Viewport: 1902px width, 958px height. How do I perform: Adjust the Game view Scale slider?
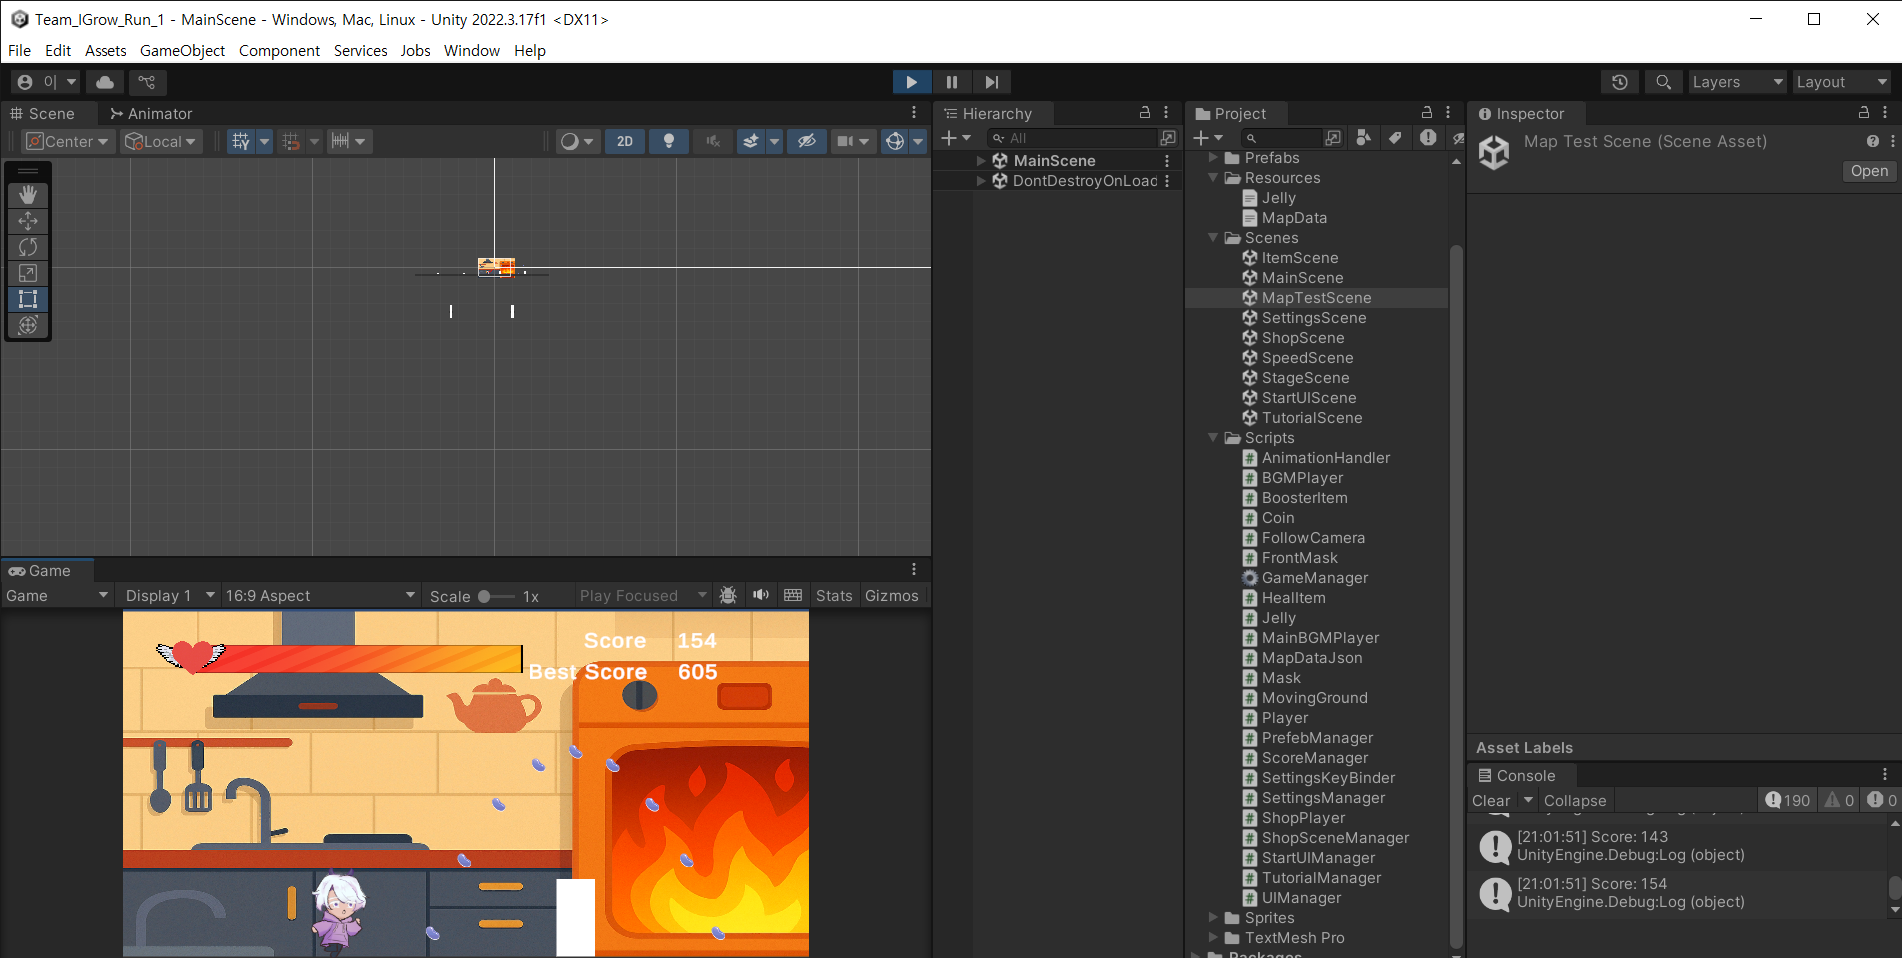click(x=484, y=596)
